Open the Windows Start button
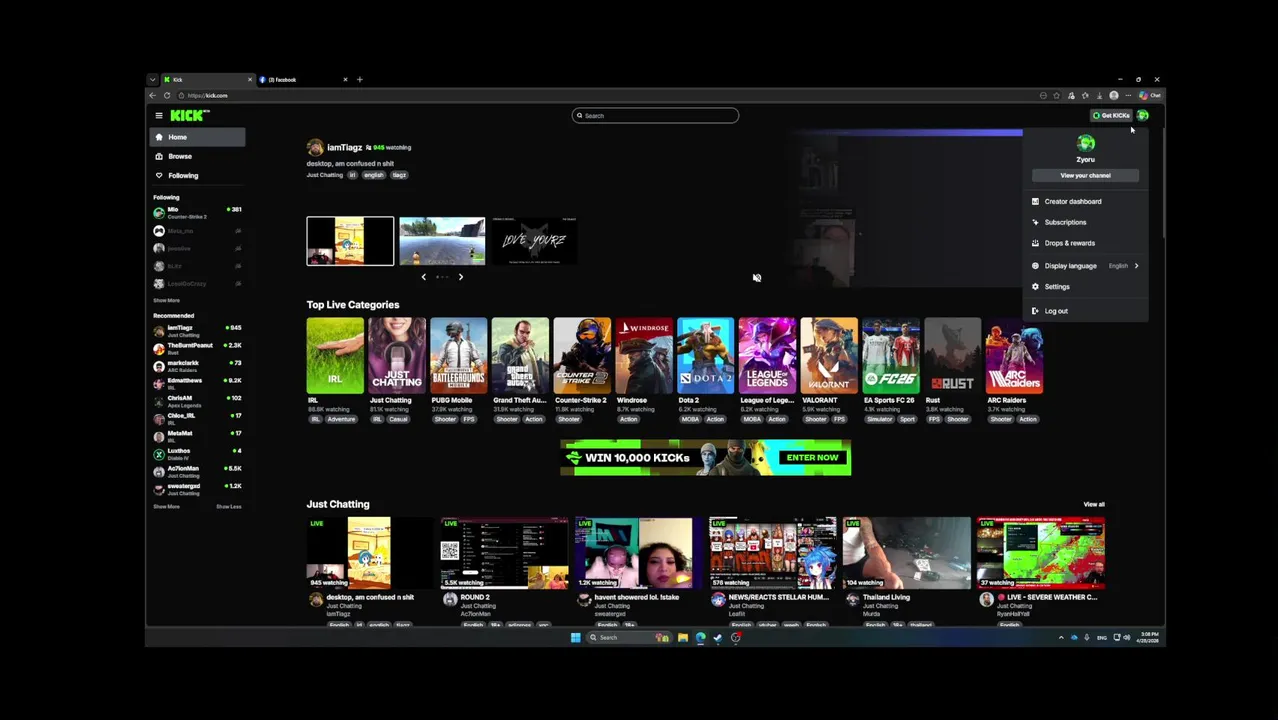This screenshot has height=720, width=1278. (x=575, y=638)
